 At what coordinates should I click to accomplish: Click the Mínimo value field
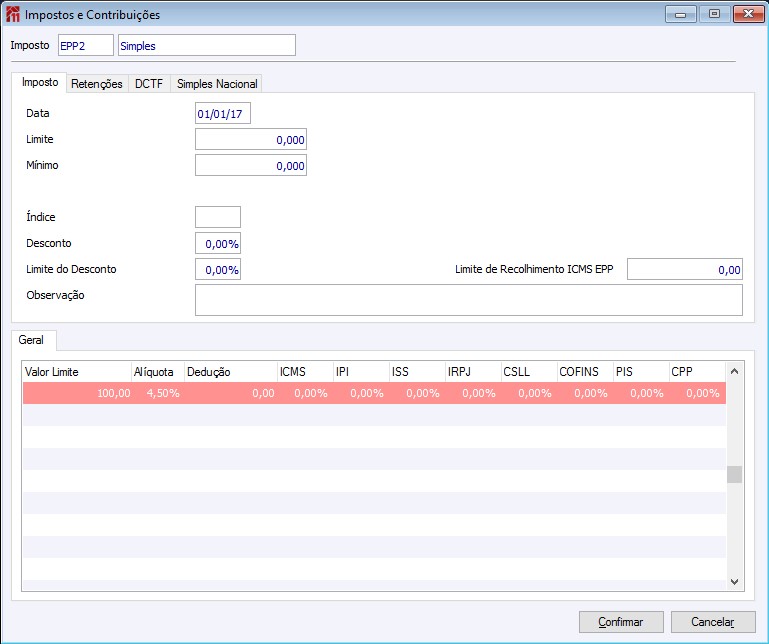coord(251,165)
